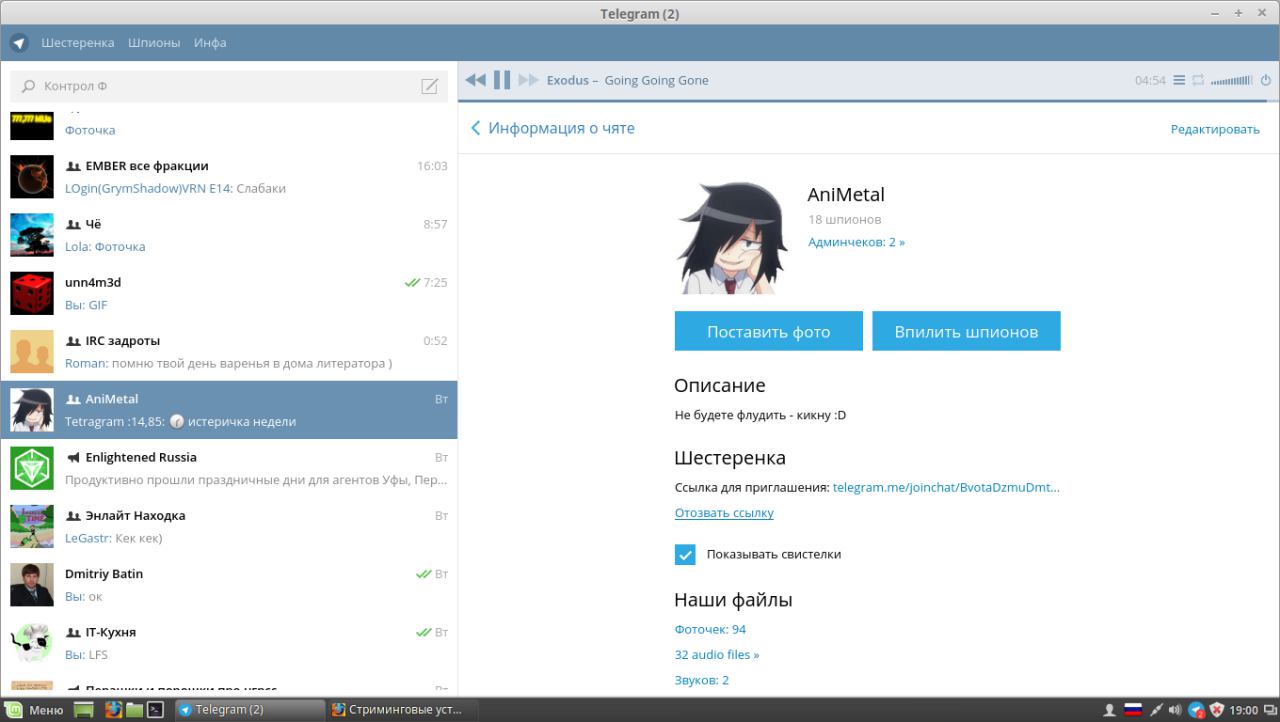The height and width of the screenshot is (722, 1280).
Task: Toggle repeat mode for audio player
Action: pyautogui.click(x=1198, y=80)
